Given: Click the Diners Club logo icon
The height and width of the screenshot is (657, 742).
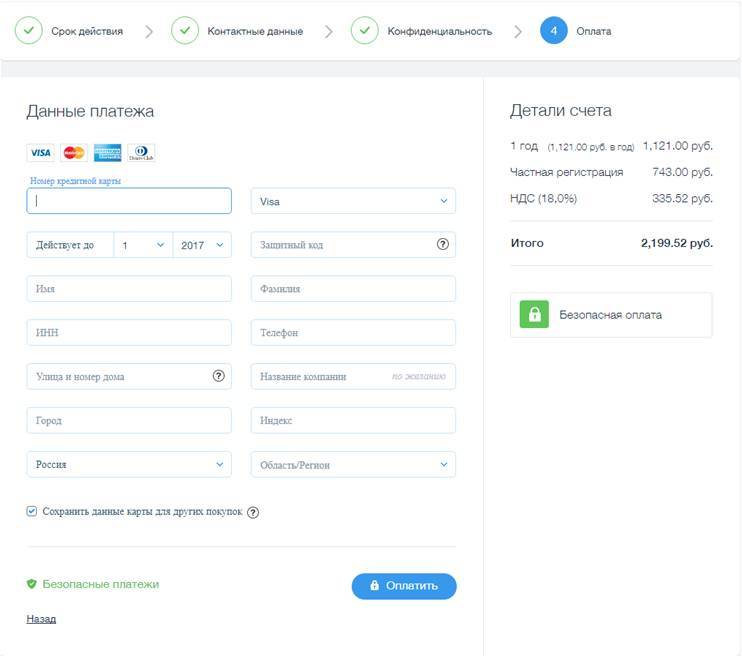Looking at the screenshot, I should pyautogui.click(x=141, y=153).
